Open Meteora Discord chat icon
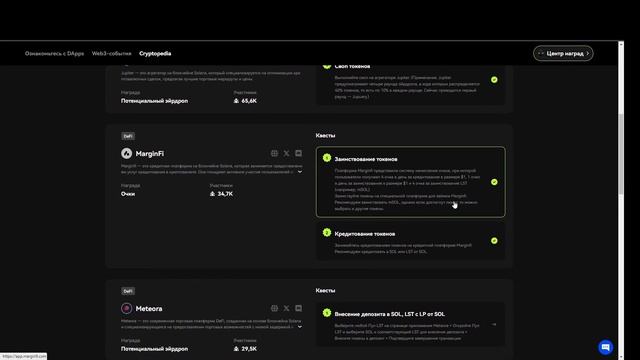 (298, 308)
